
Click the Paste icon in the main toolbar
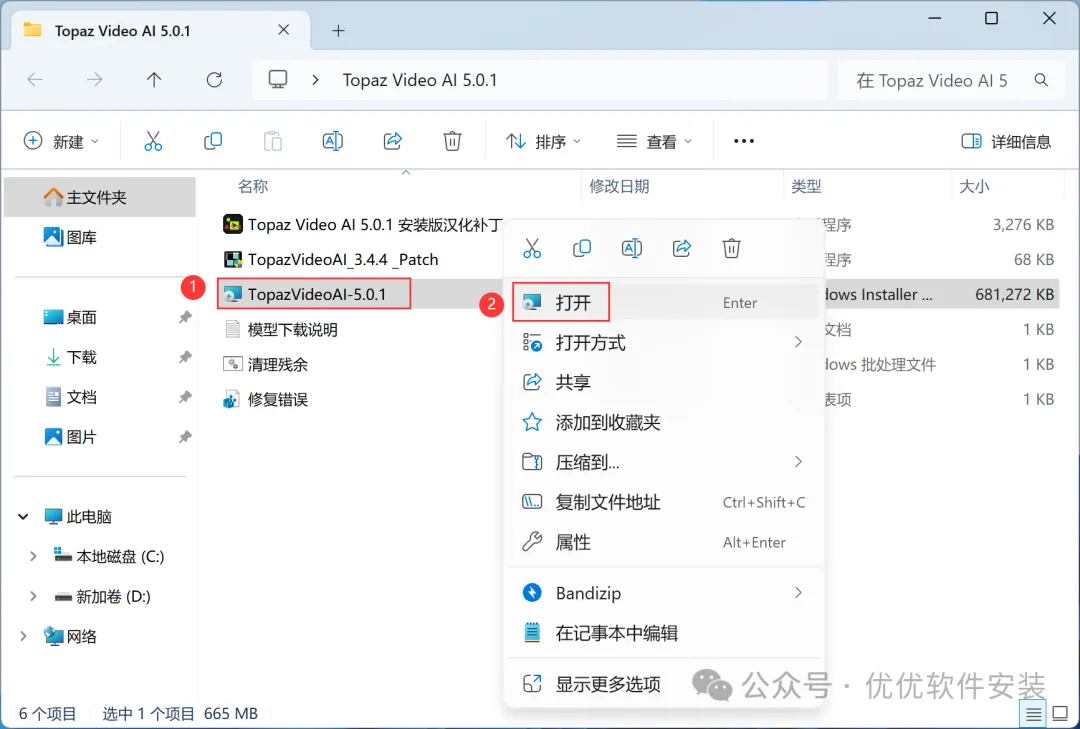coord(273,141)
